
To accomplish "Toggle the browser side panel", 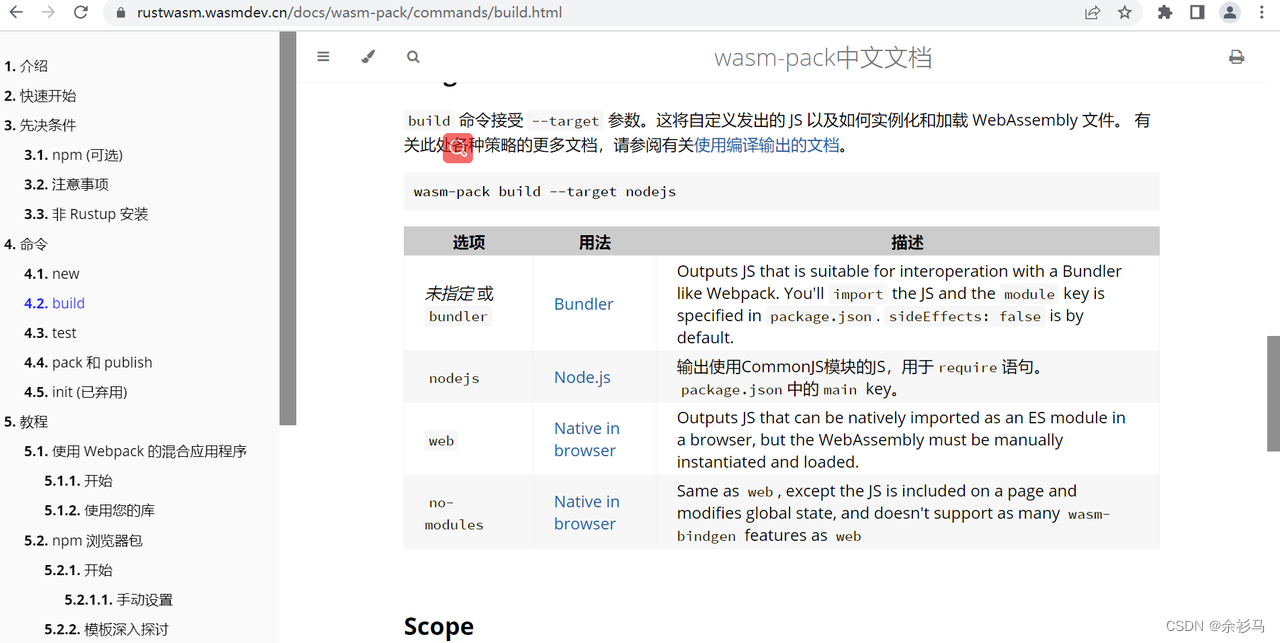I will pos(1197,13).
